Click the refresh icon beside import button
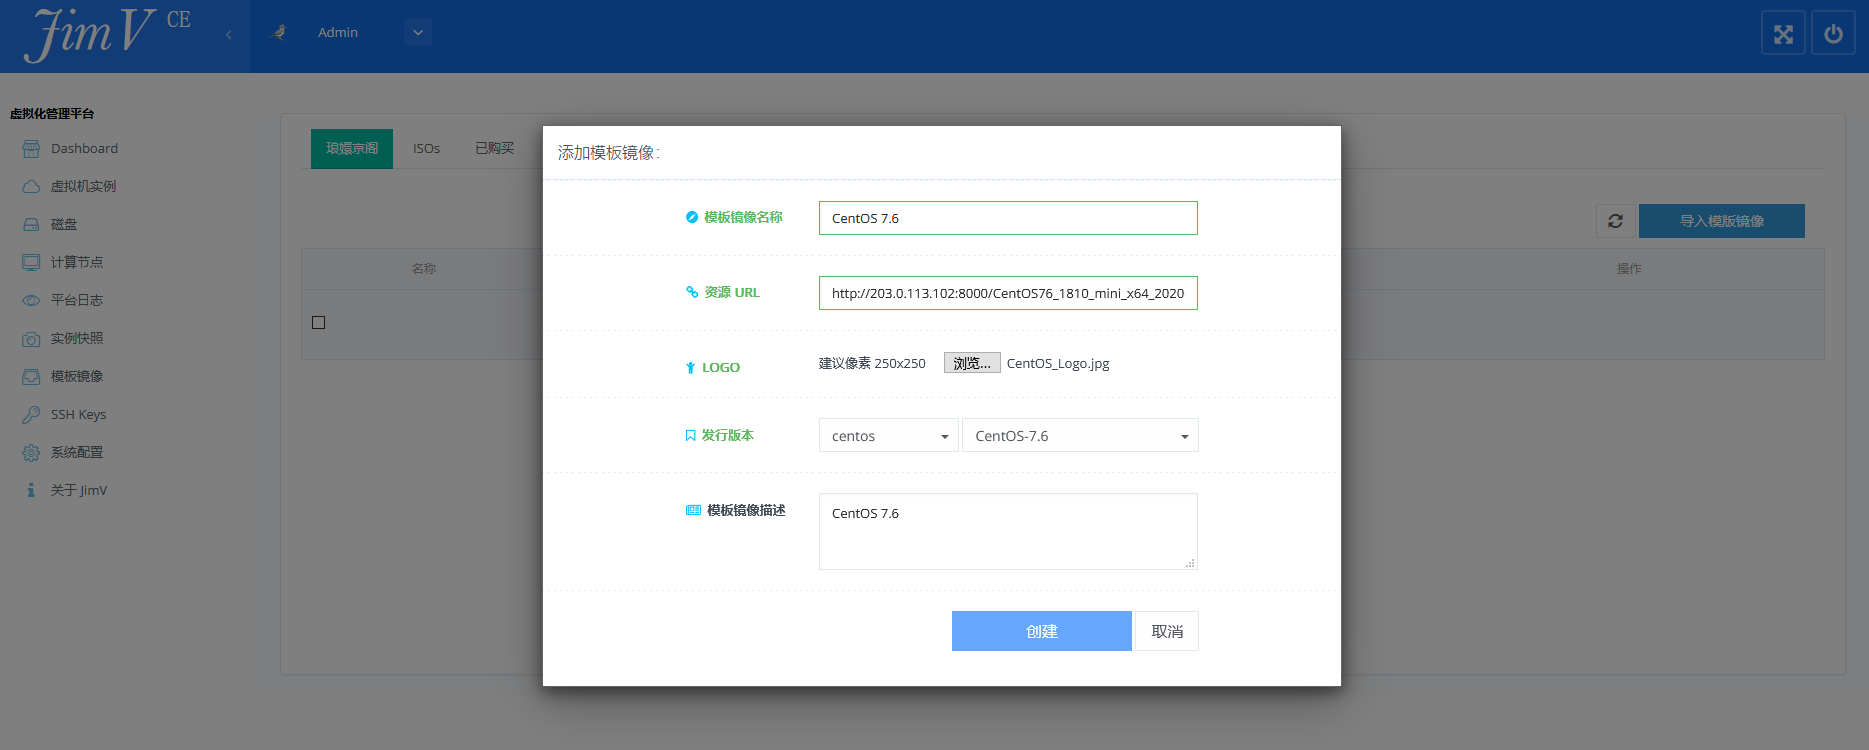 (x=1615, y=221)
